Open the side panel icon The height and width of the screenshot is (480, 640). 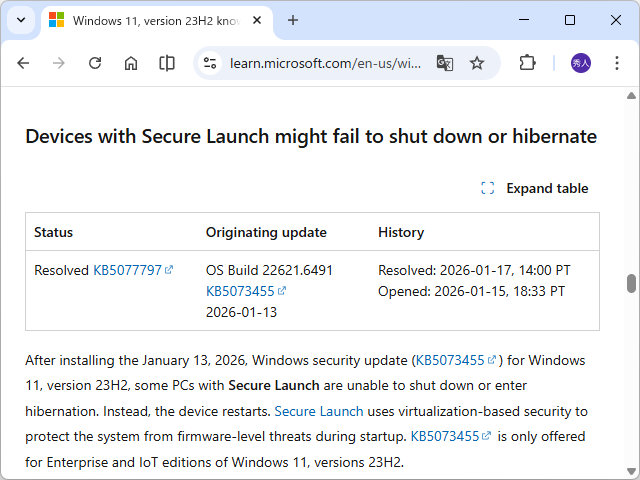pos(167,63)
